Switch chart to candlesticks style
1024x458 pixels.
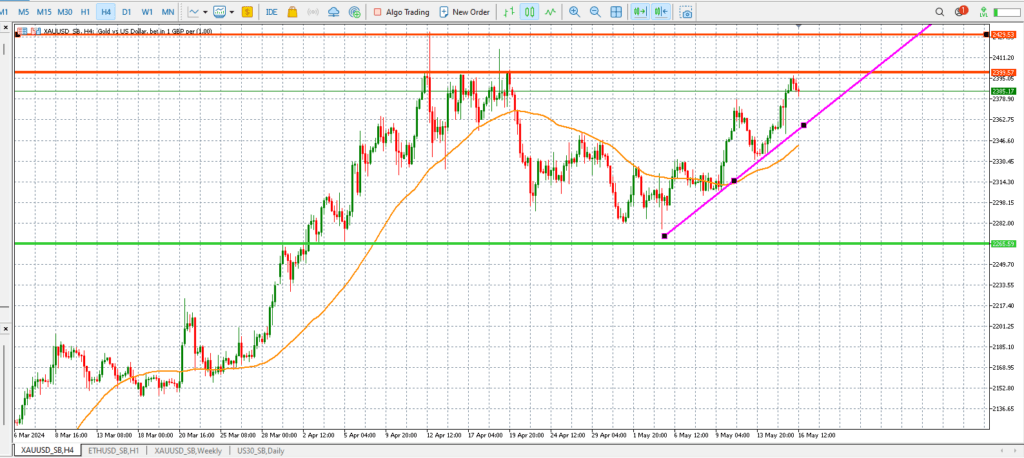pyautogui.click(x=530, y=12)
